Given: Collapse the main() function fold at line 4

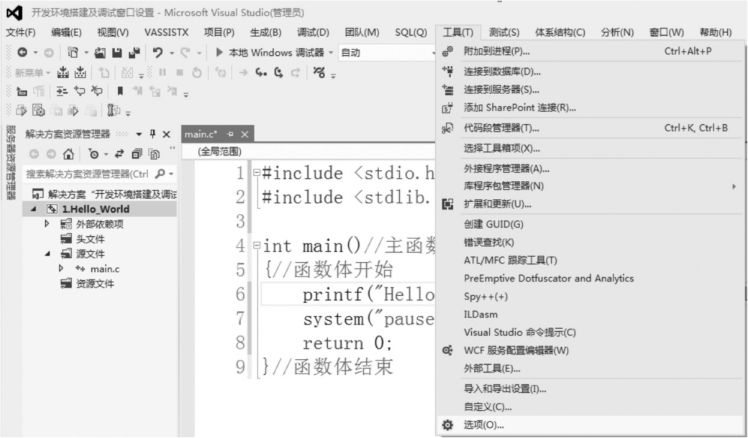Looking at the screenshot, I should [256, 246].
